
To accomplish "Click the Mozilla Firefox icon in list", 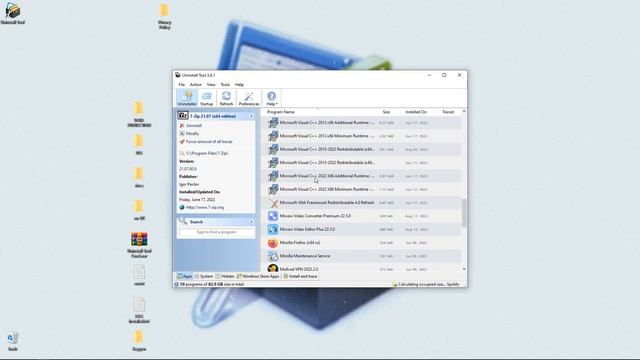I will (273, 243).
